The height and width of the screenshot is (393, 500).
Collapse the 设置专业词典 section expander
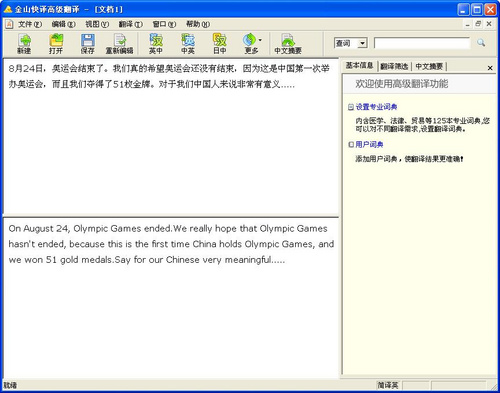(351, 107)
